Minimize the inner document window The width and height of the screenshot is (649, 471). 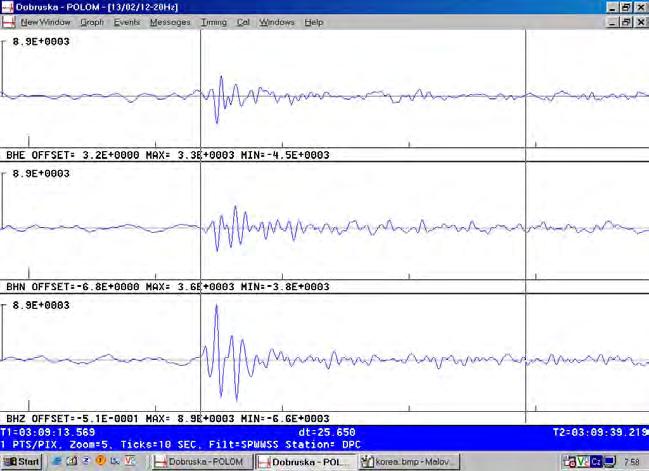[x=613, y=22]
